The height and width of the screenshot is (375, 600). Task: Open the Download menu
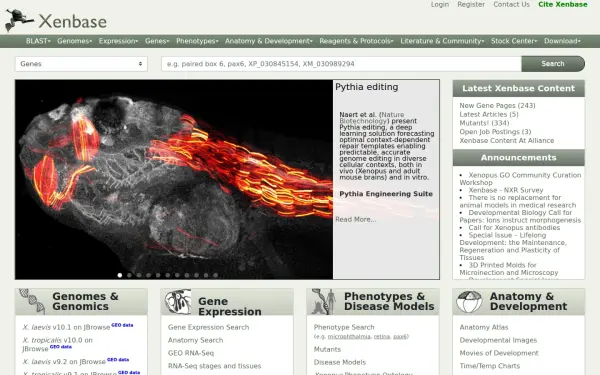click(x=562, y=41)
